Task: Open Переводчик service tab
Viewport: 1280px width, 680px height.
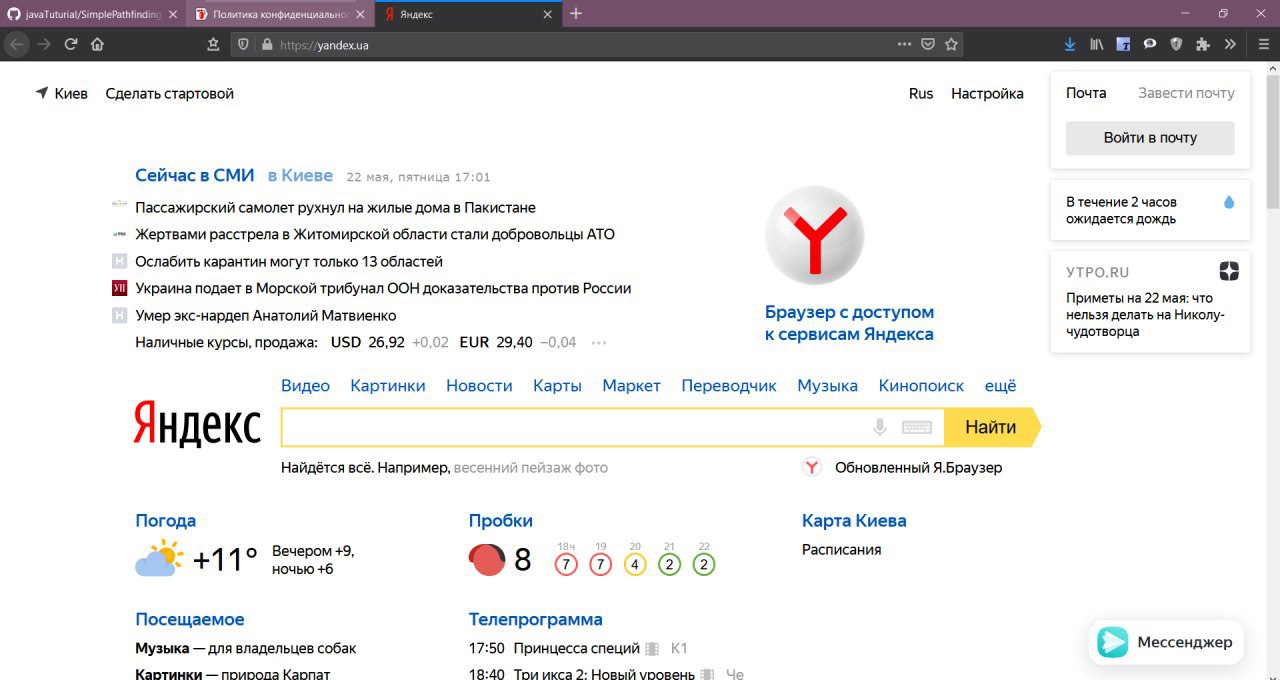Action: tap(729, 385)
